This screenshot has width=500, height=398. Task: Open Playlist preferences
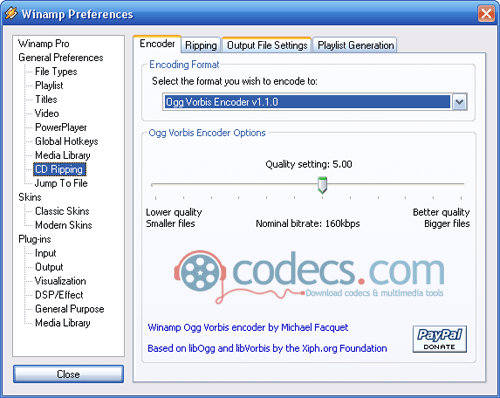49,85
